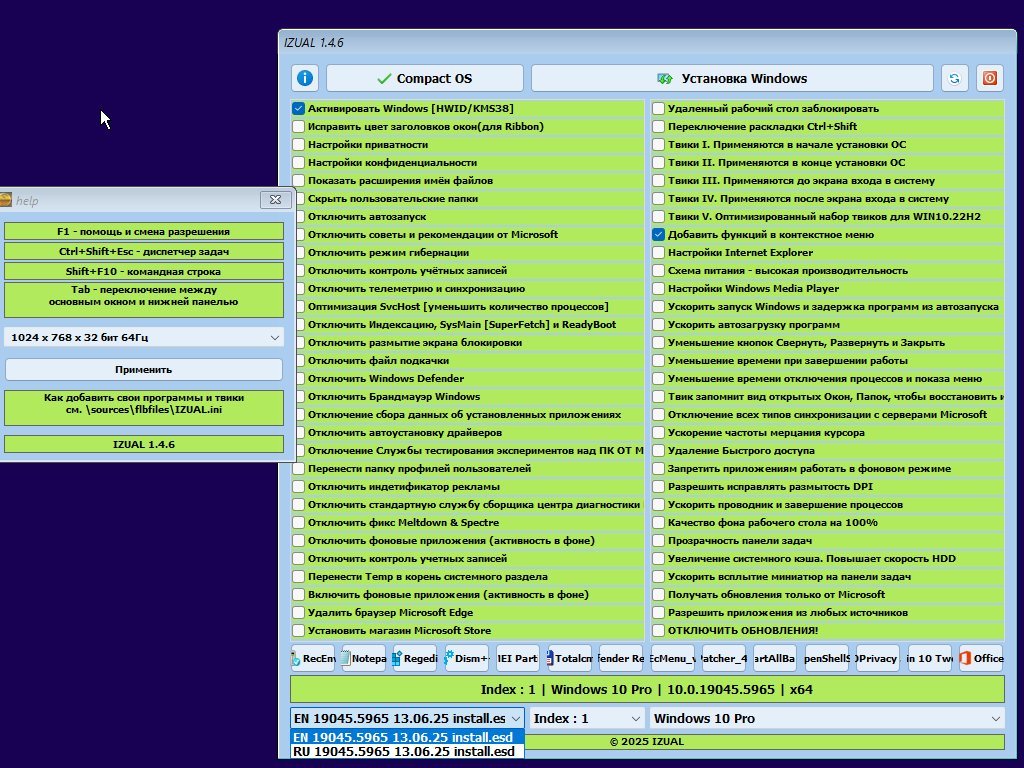
Task: Check Ускорение частоты мерцания курсора
Action: click(x=658, y=432)
